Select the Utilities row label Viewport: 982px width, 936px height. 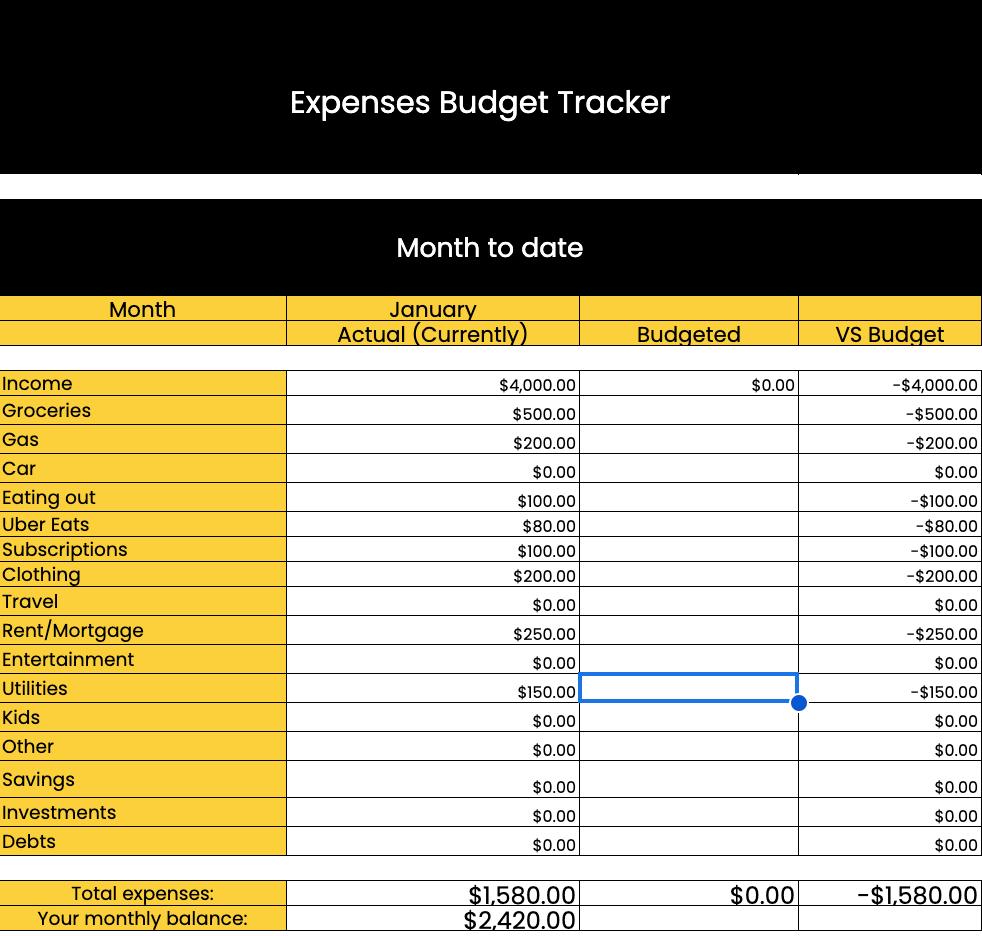[x=143, y=688]
